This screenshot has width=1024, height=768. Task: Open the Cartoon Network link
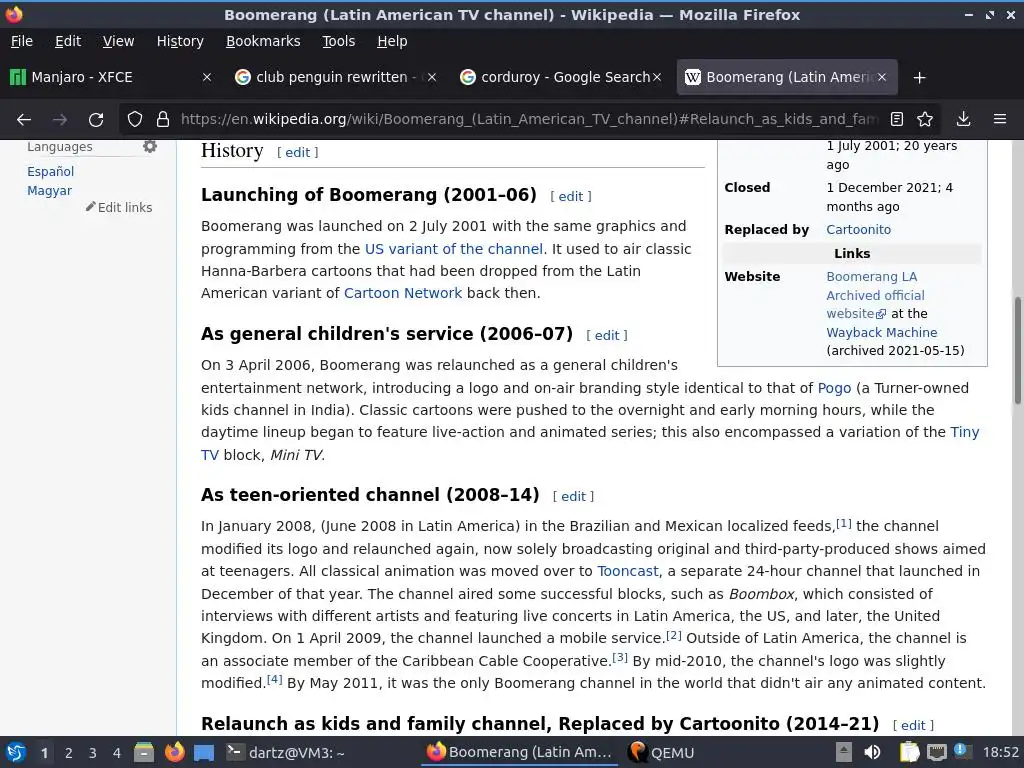(x=403, y=293)
